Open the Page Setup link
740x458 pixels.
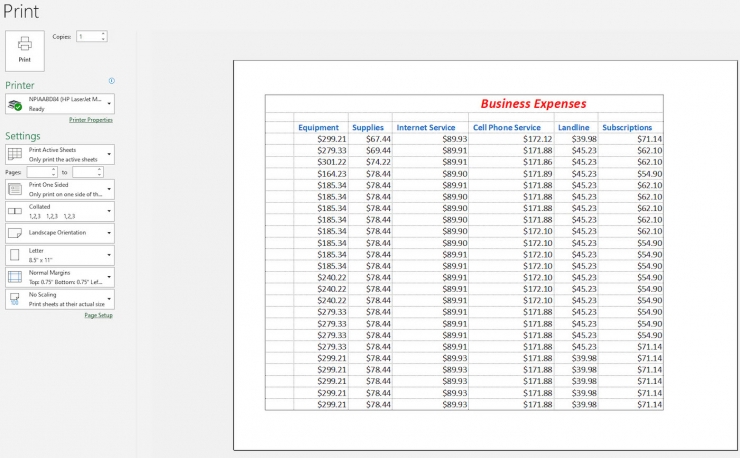tap(98, 315)
